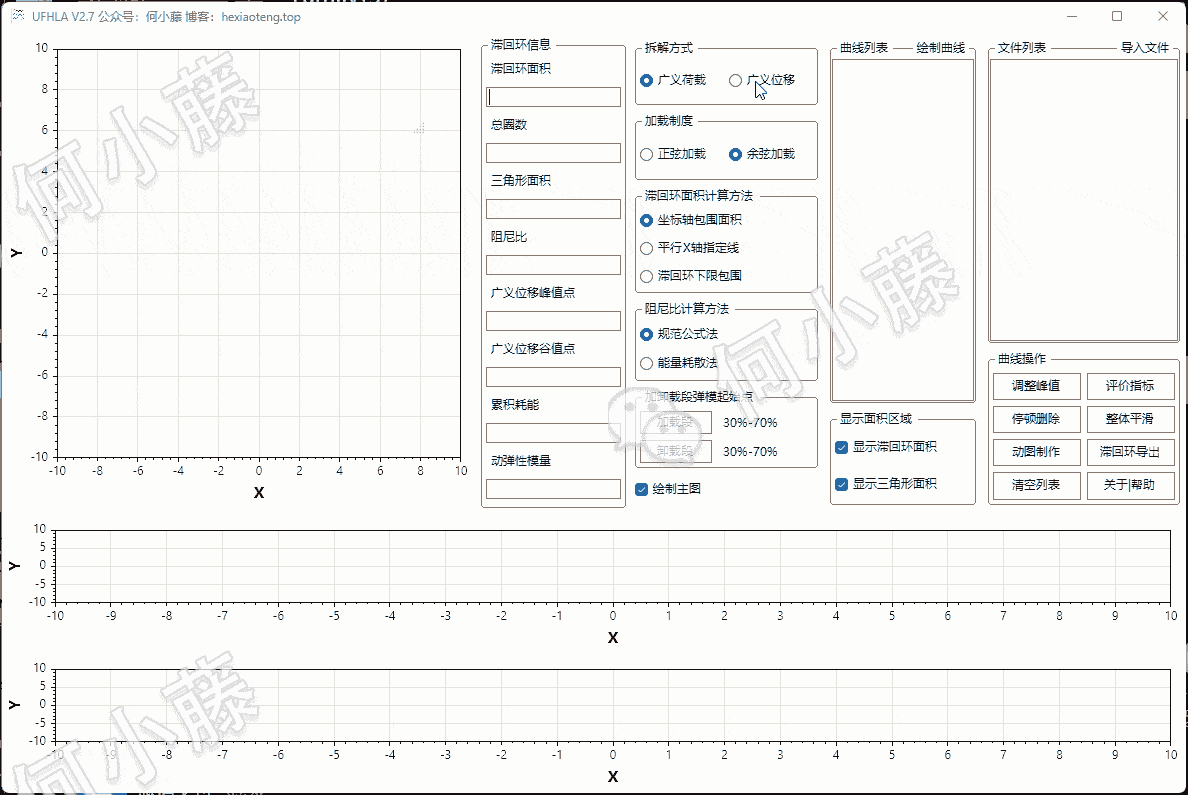The height and width of the screenshot is (795, 1188).
Task: Choose 能量耗散法 damping method
Action: [646, 363]
